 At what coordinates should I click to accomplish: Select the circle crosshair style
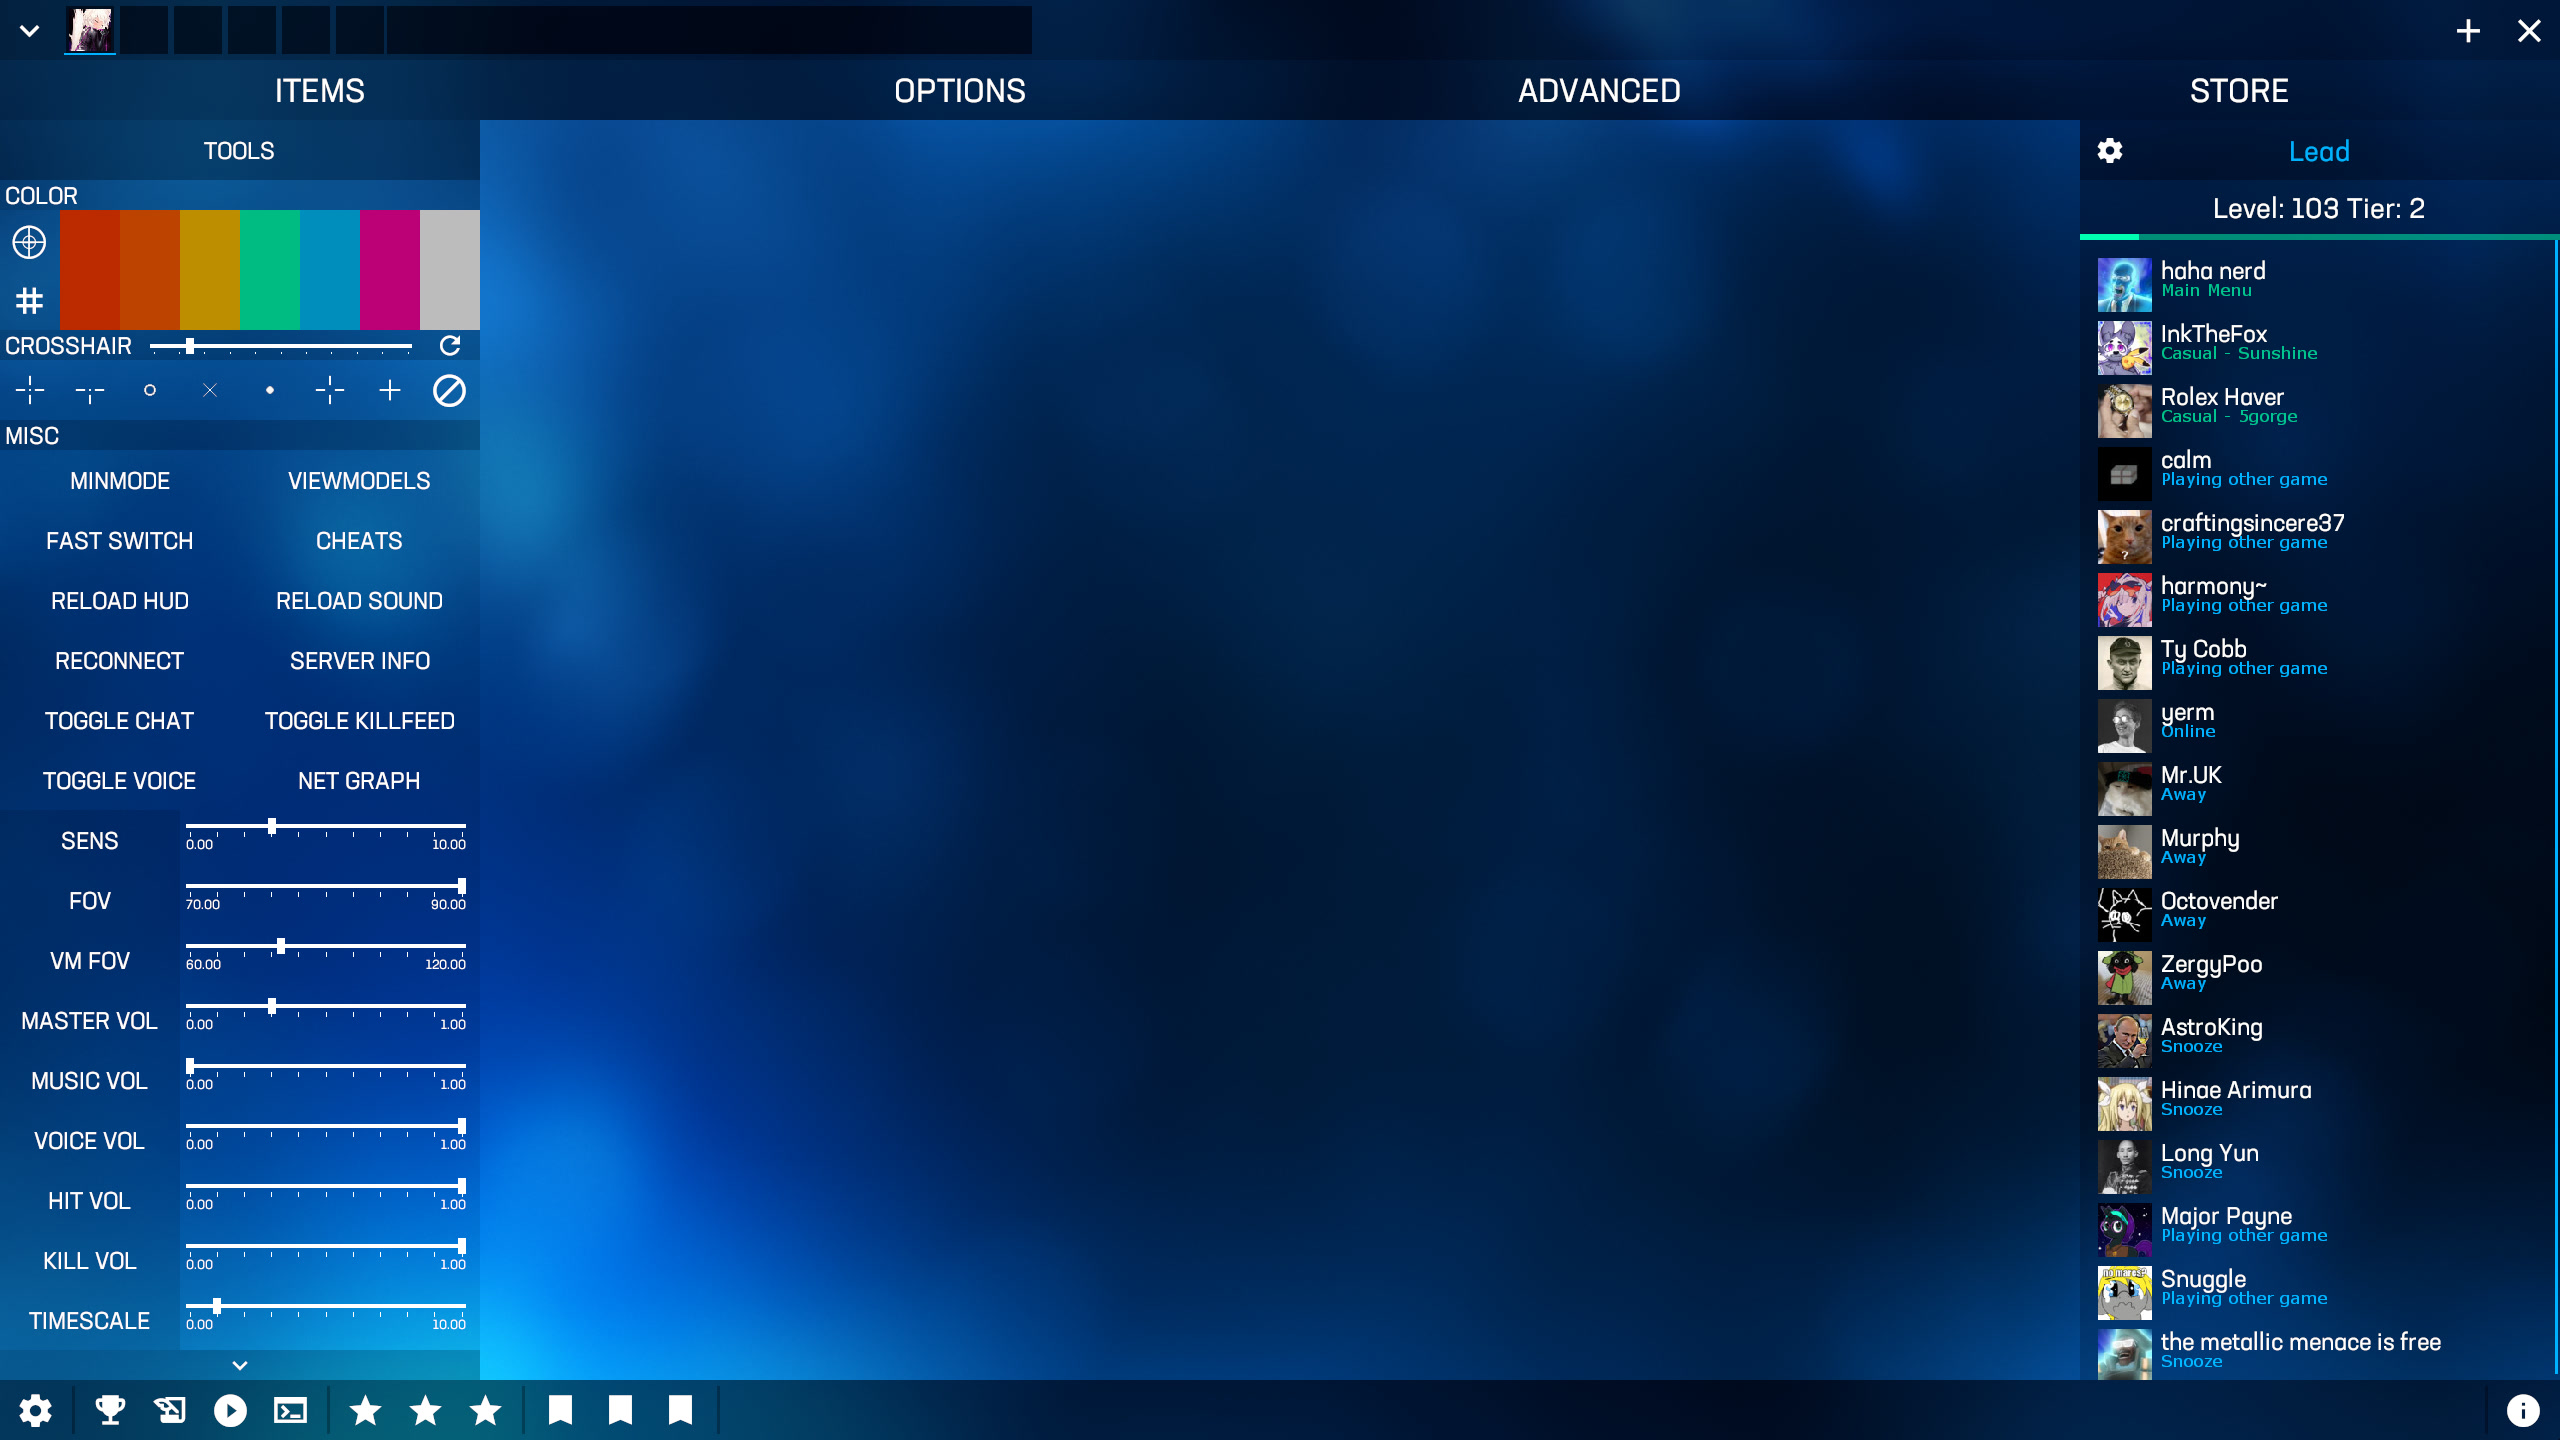pyautogui.click(x=150, y=390)
